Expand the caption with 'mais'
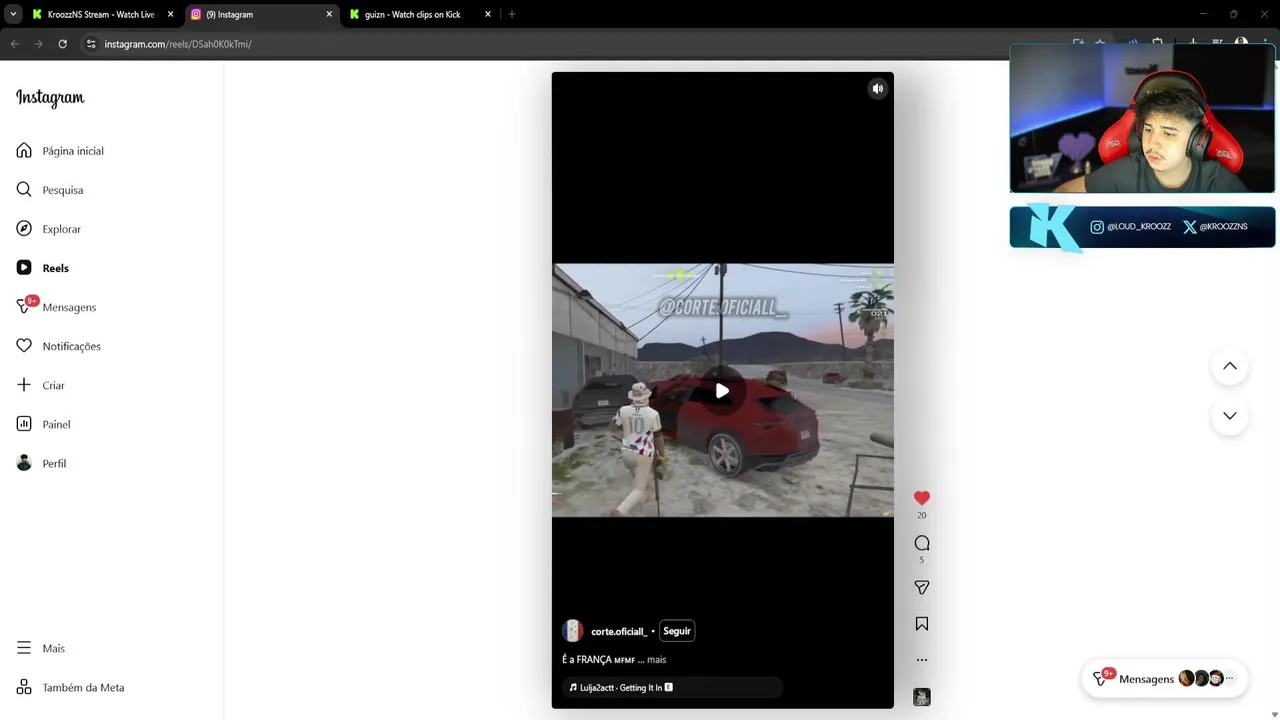Image resolution: width=1280 pixels, height=720 pixels. point(656,660)
